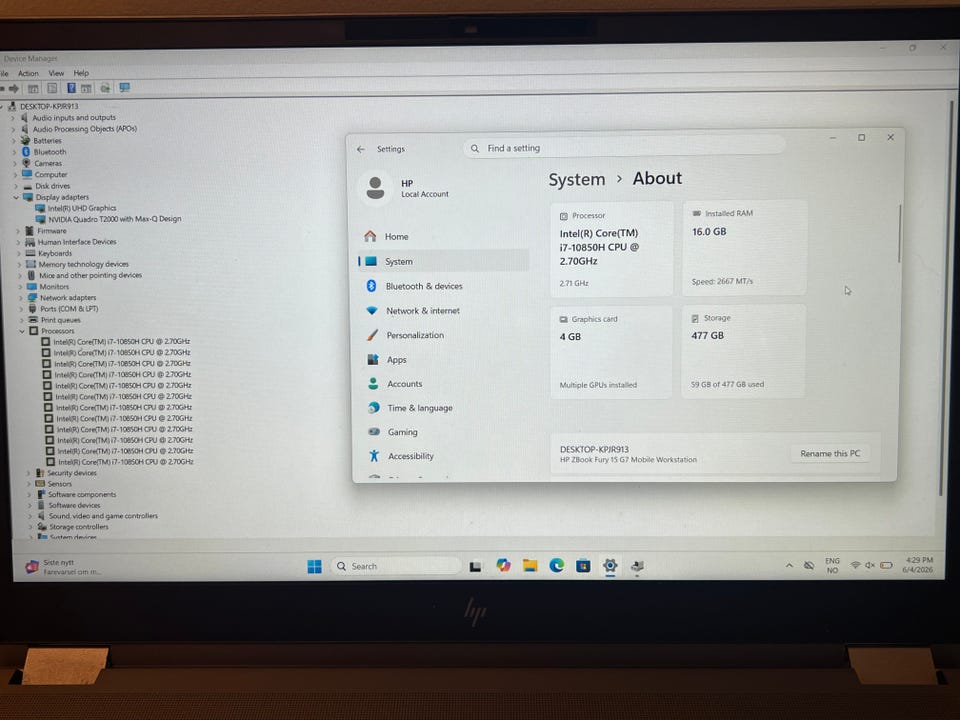Click Device Manager forward arrow toolbar icon
The height and width of the screenshot is (720, 960).
point(14,88)
